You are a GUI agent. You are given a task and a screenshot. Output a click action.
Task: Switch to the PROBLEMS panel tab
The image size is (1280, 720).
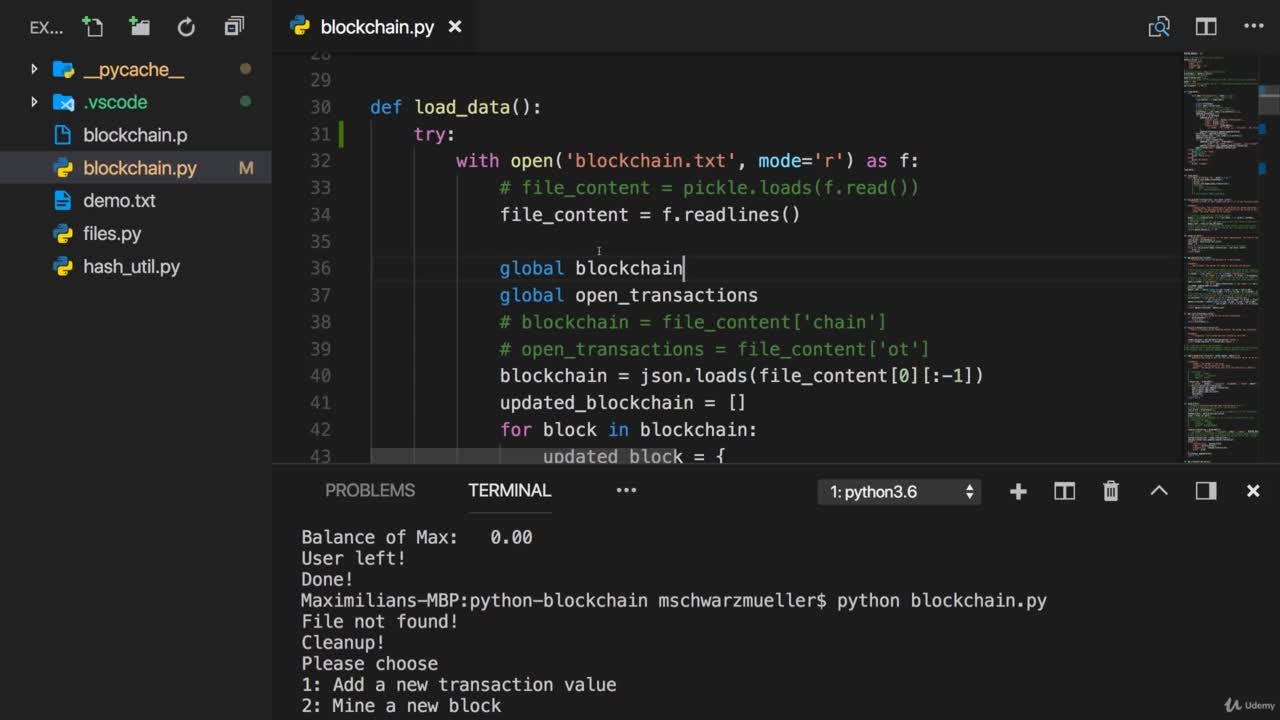(370, 490)
